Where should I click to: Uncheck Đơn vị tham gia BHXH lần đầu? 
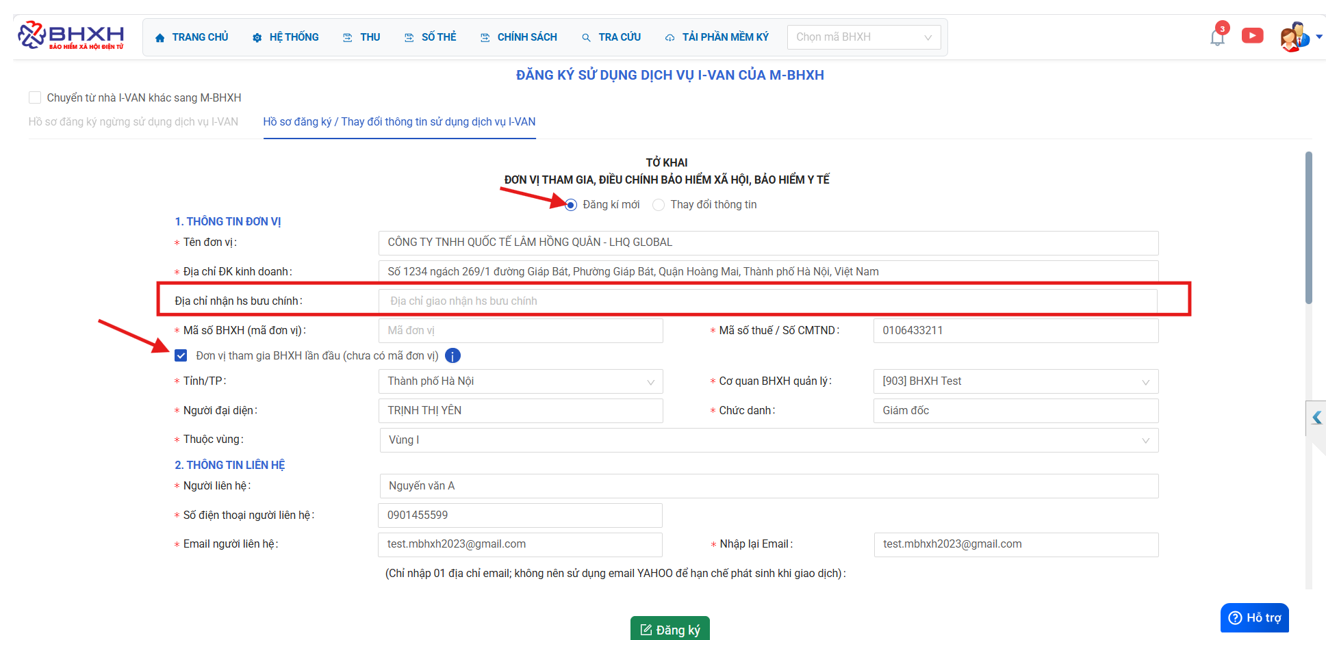[x=181, y=356]
